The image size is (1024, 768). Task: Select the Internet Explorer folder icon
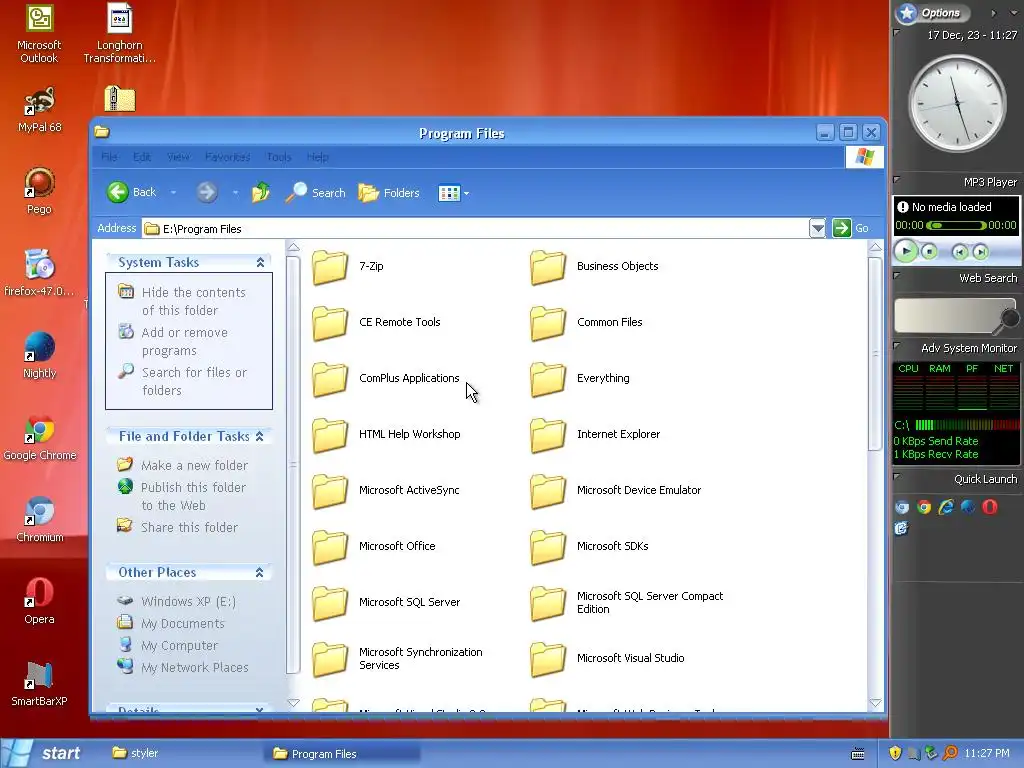click(548, 435)
